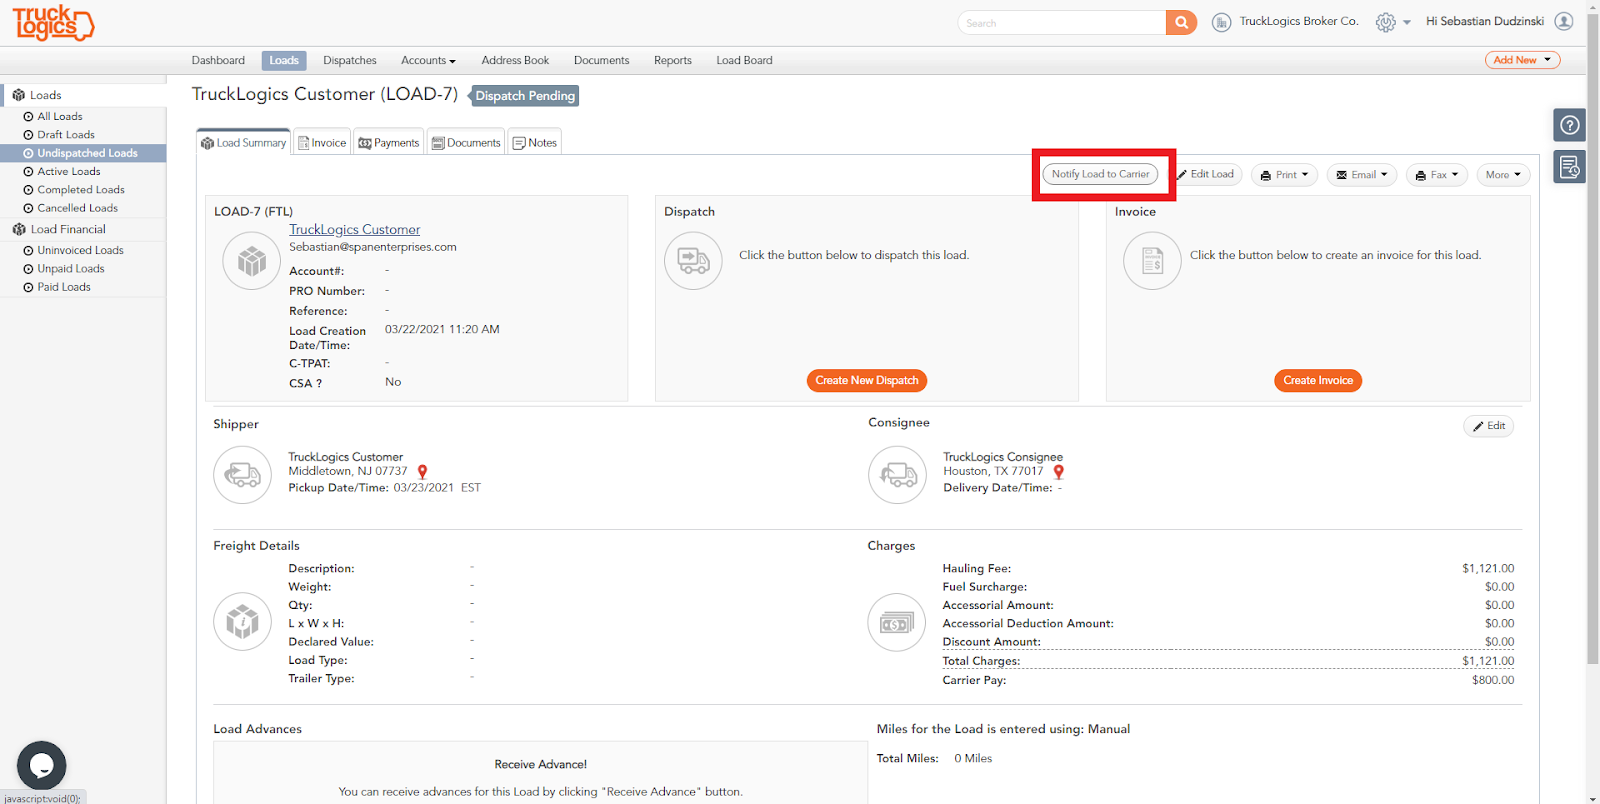Click the Carrier Pay $800.00 value

click(1493, 680)
